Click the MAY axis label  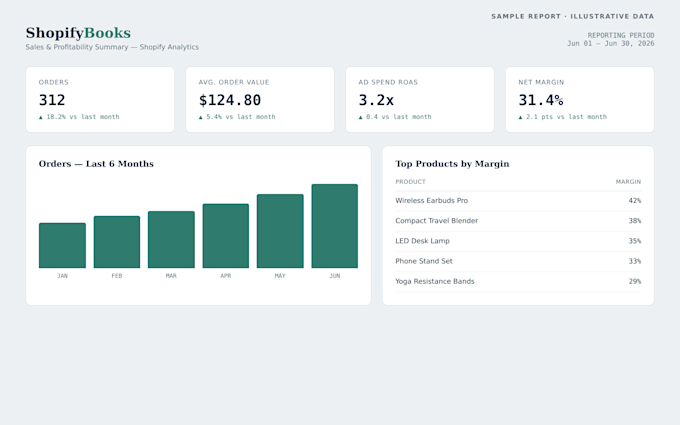click(280, 276)
